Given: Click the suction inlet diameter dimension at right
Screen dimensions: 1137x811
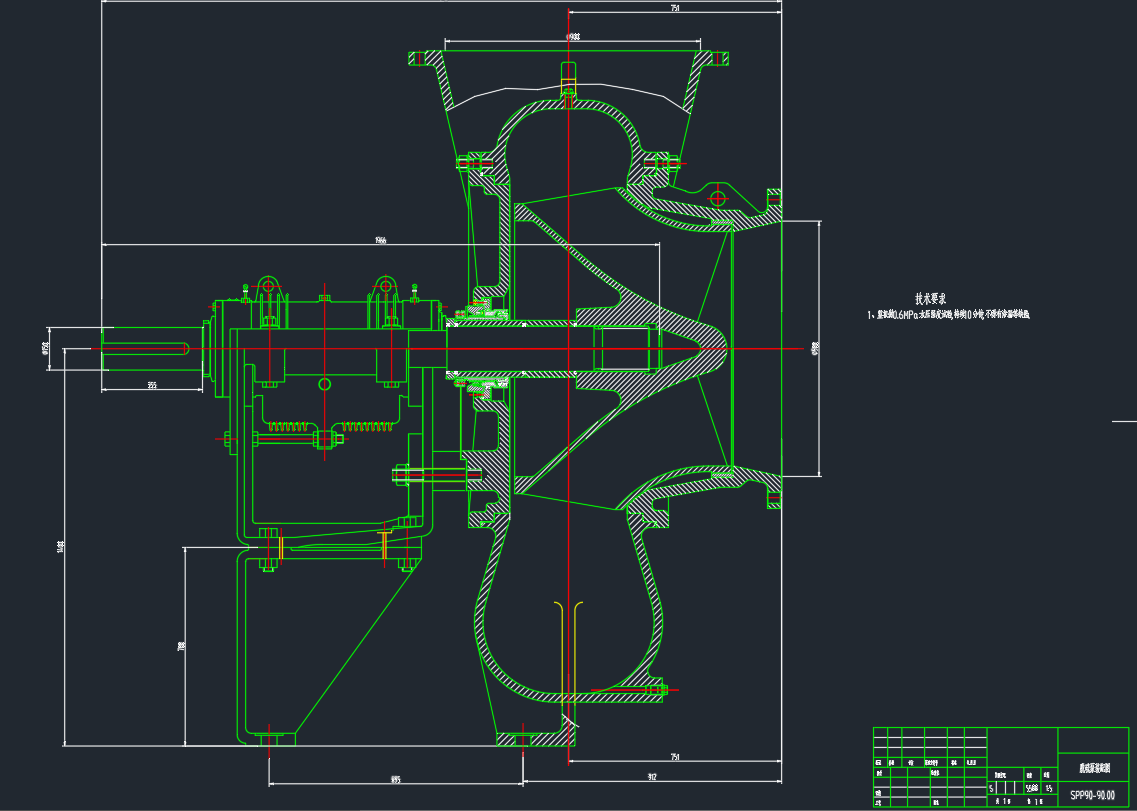Looking at the screenshot, I should 815,348.
